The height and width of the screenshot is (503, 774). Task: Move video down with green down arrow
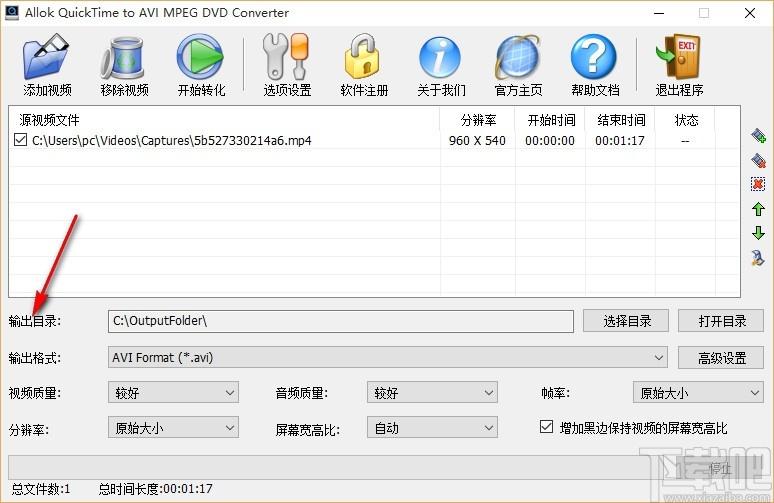[x=758, y=233]
